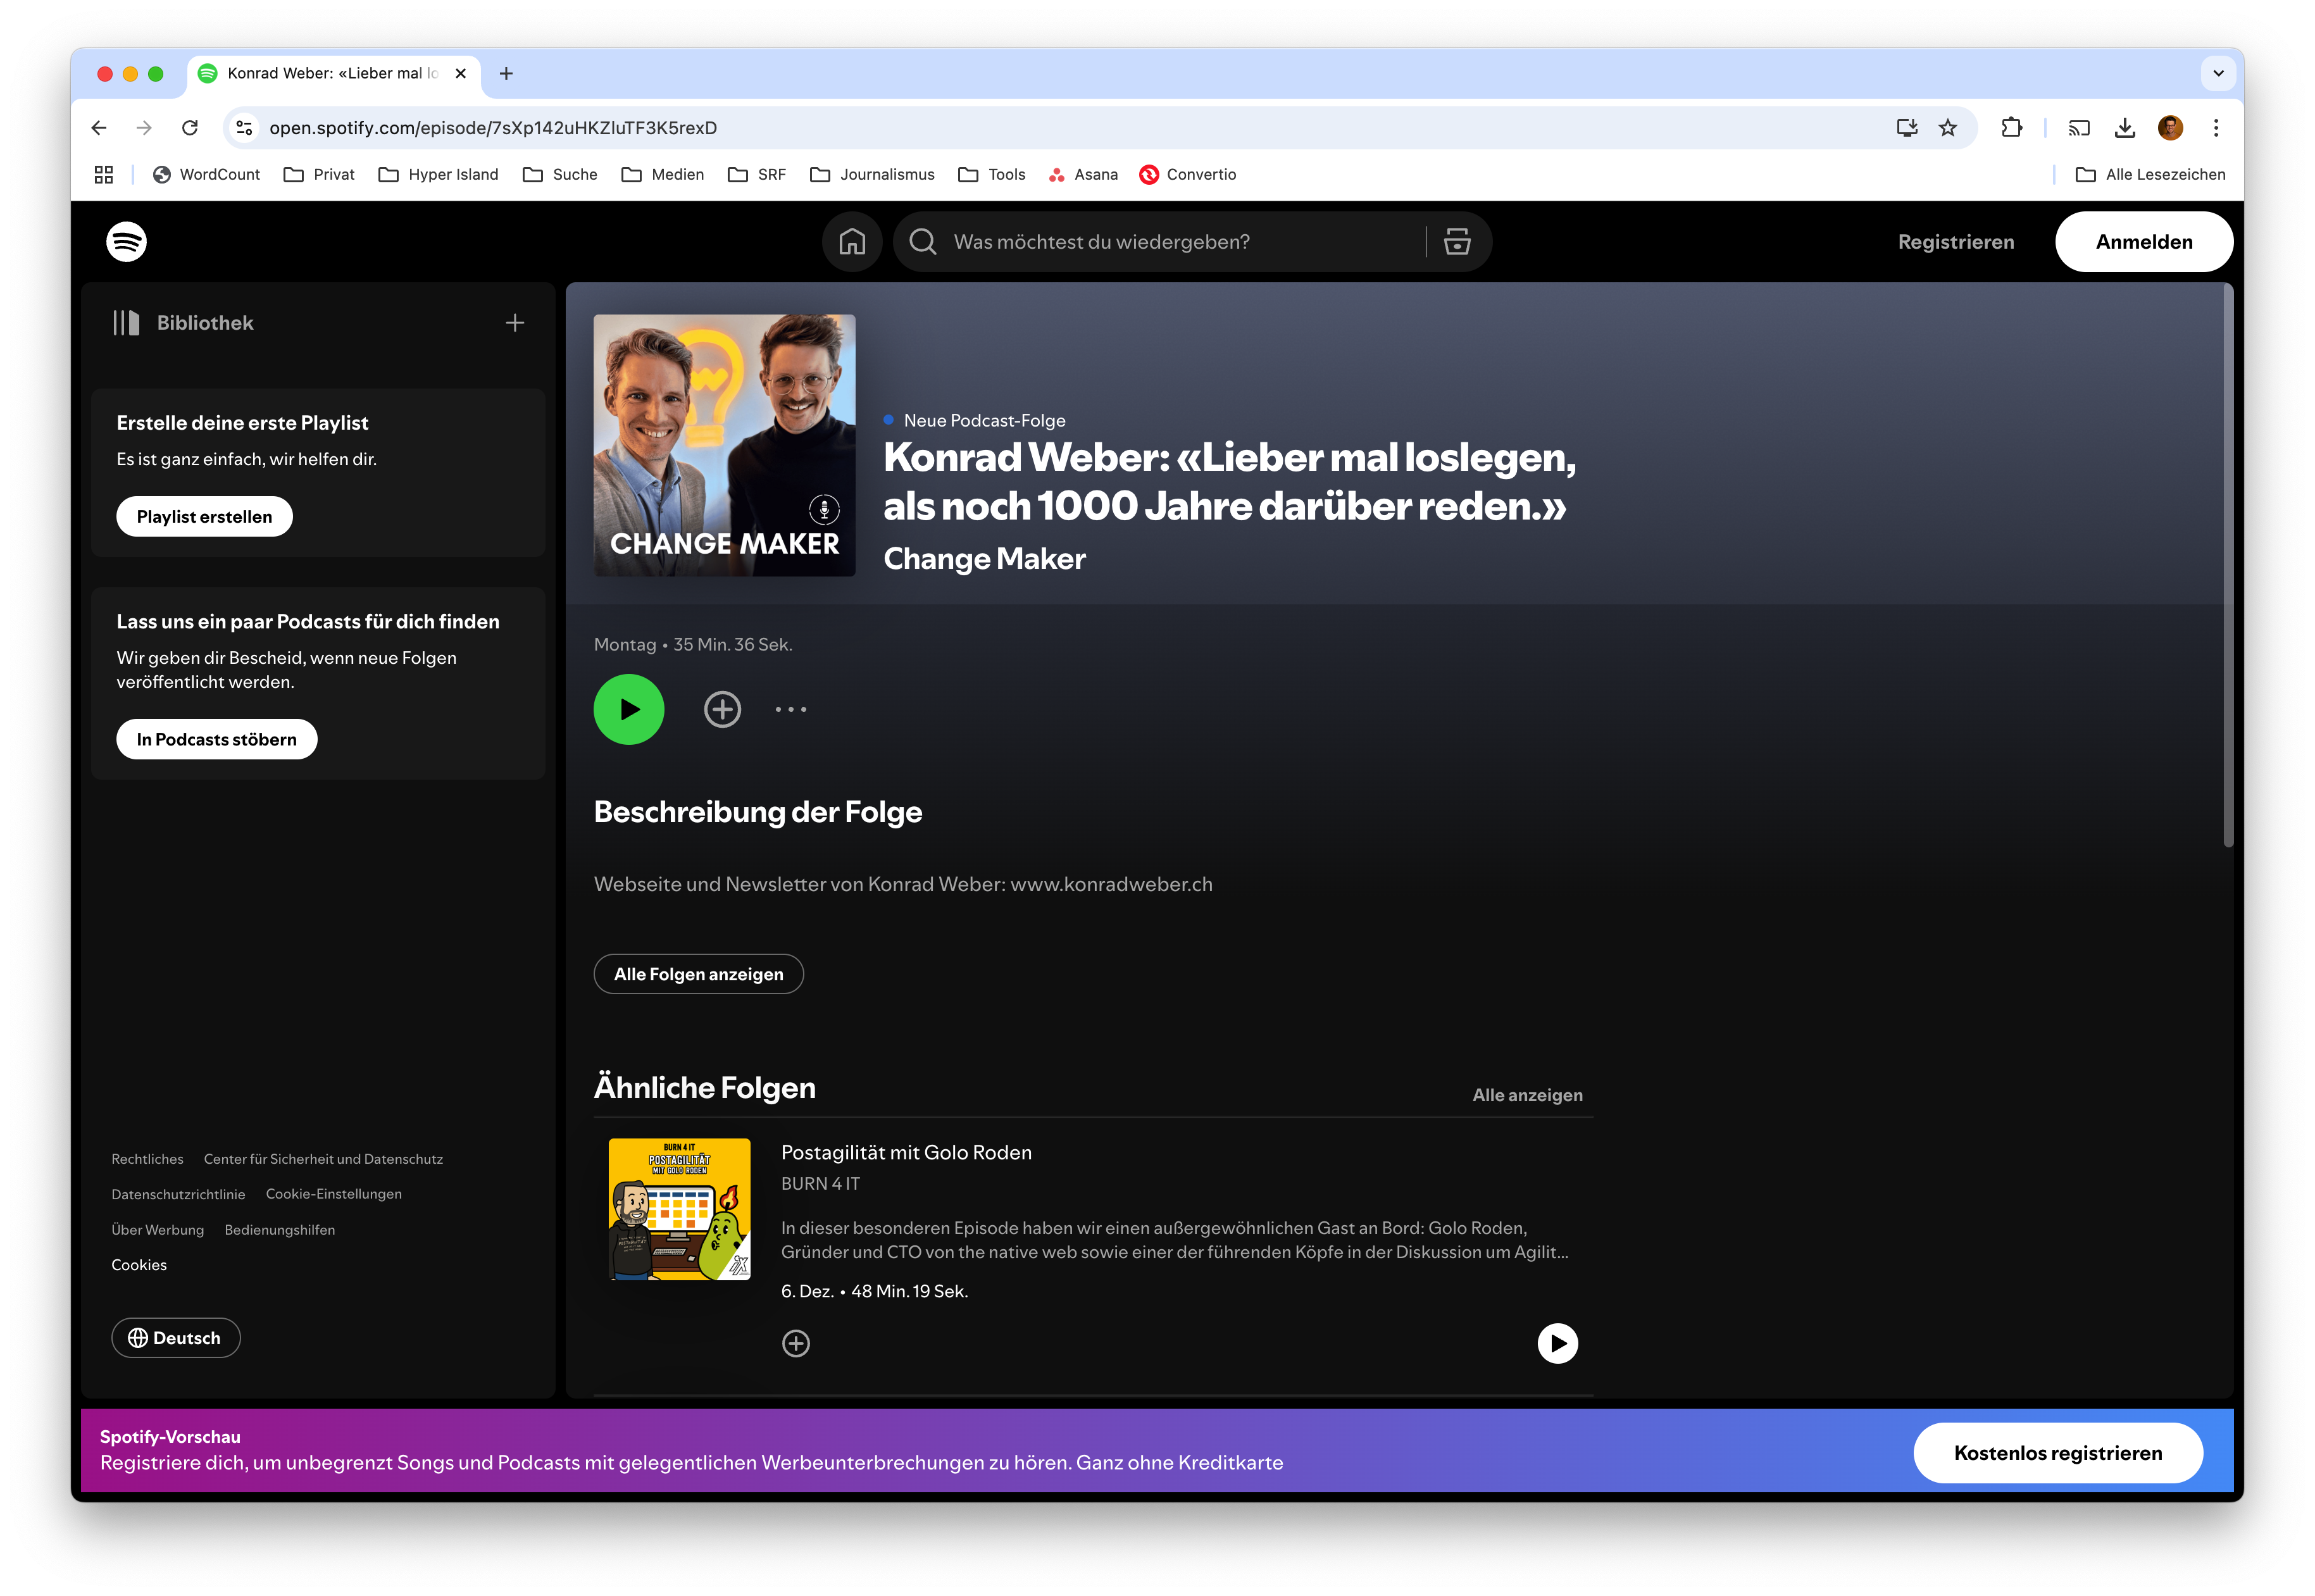This screenshot has height=1596, width=2315.
Task: Bookmark page with the star icon
Action: click(x=1948, y=128)
